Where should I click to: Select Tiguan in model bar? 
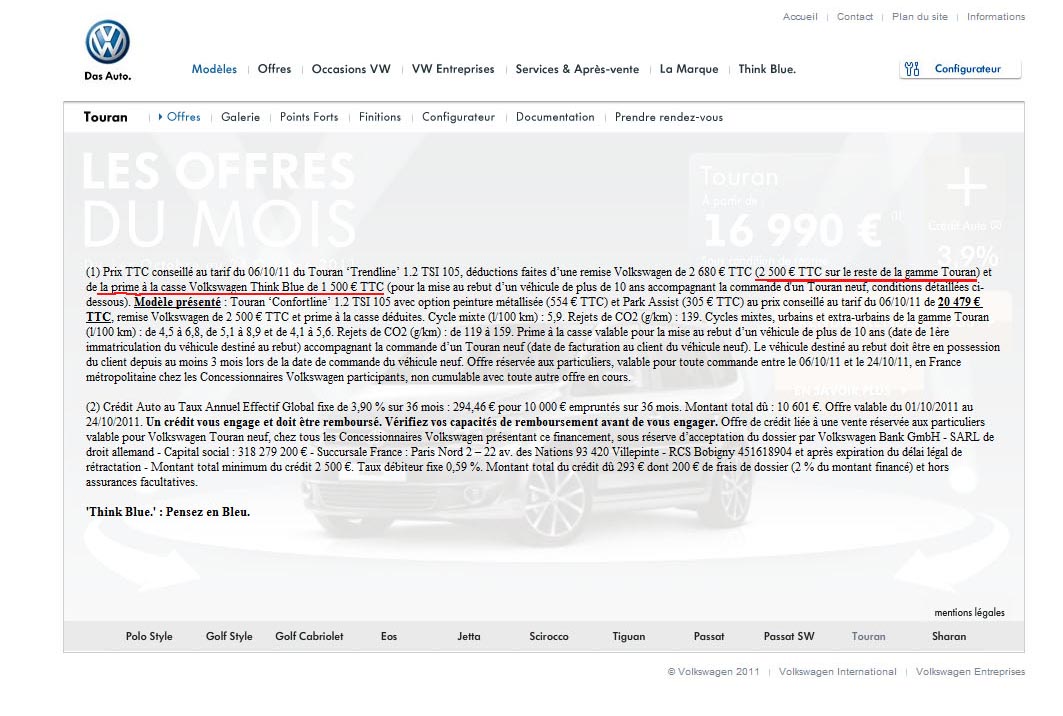coord(629,636)
